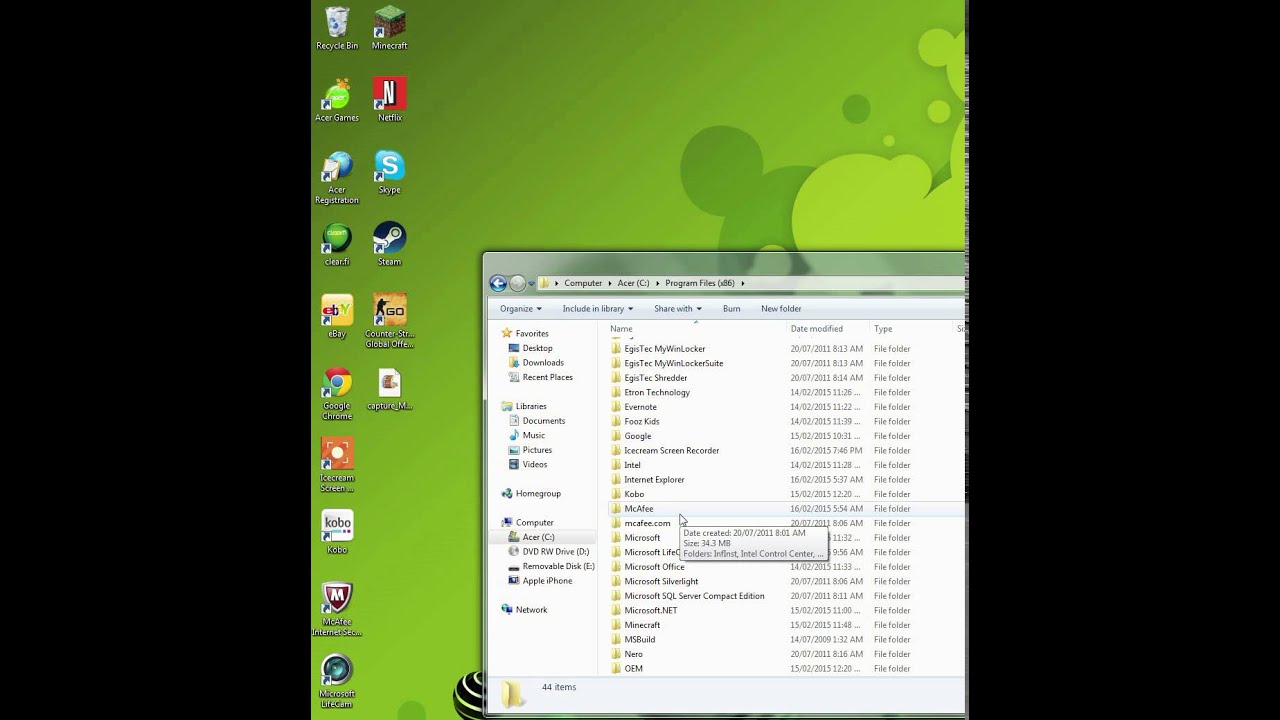Select the Nero folder

point(633,654)
